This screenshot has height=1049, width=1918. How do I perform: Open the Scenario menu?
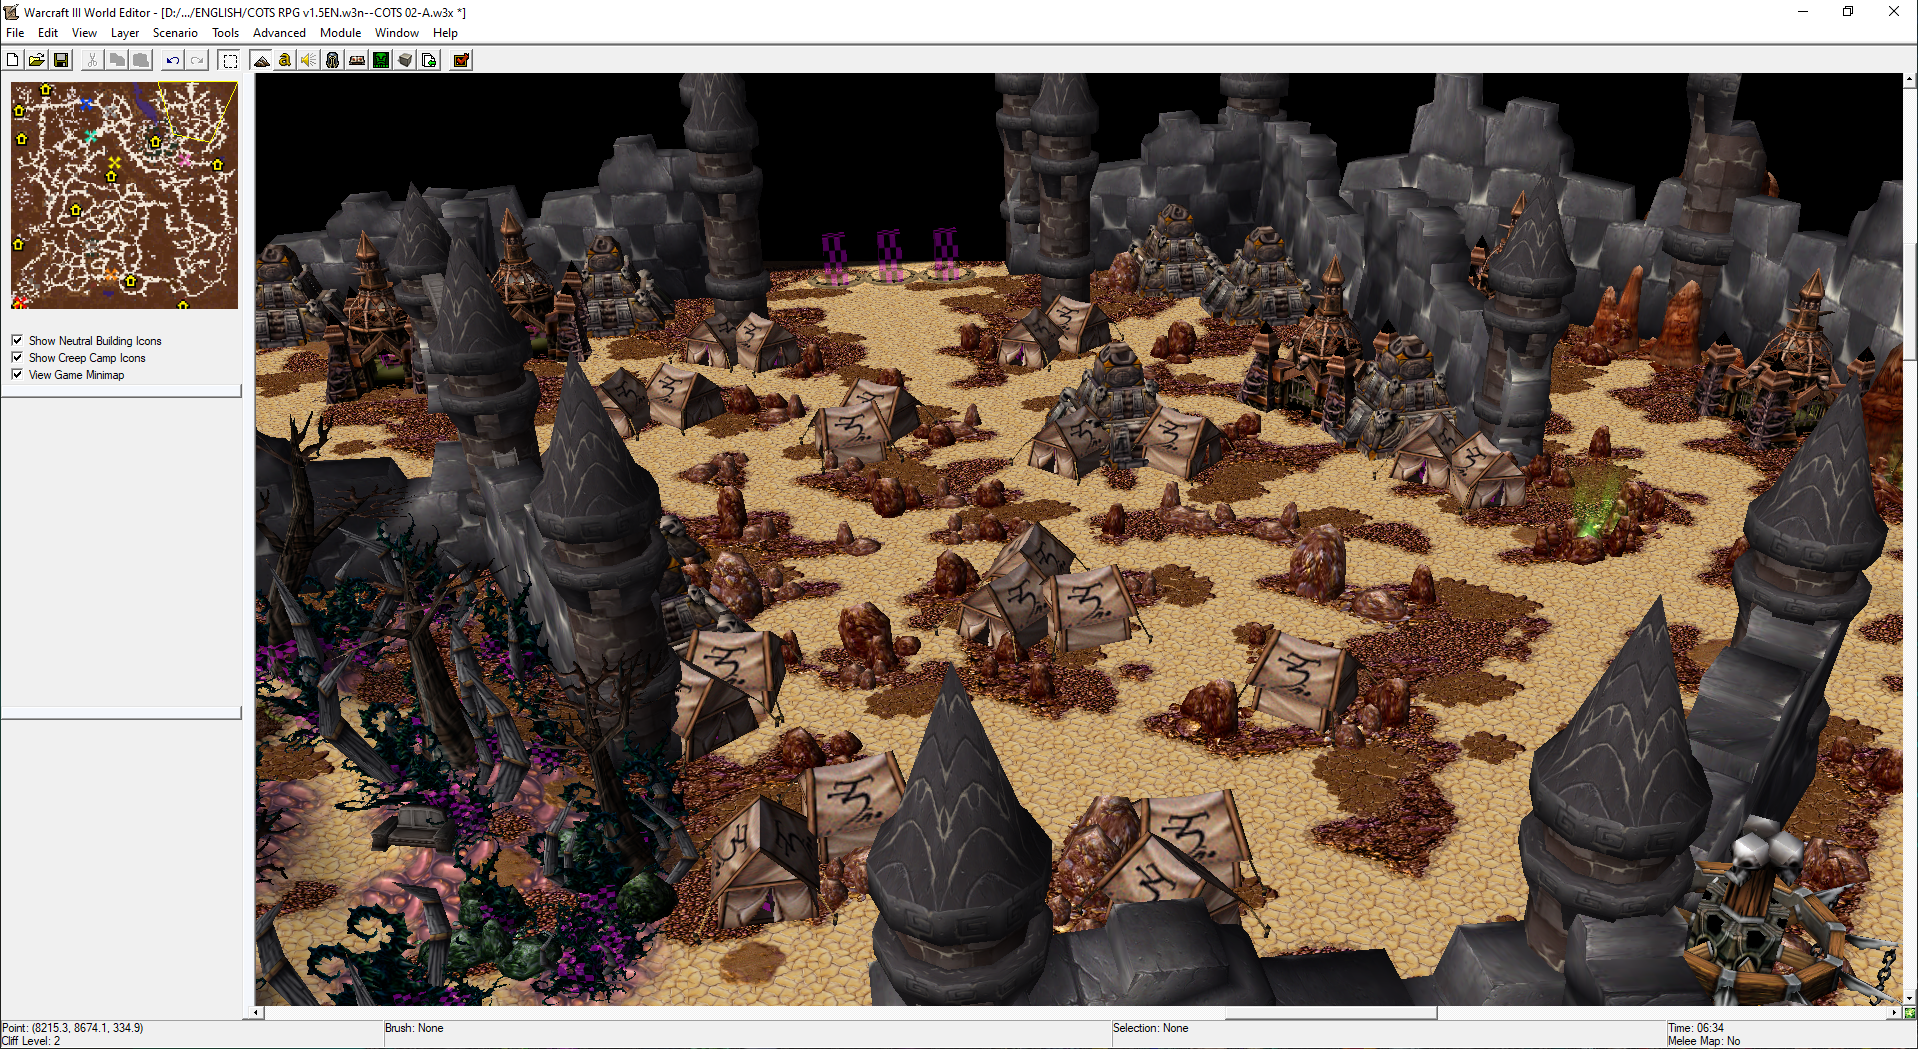click(x=175, y=33)
